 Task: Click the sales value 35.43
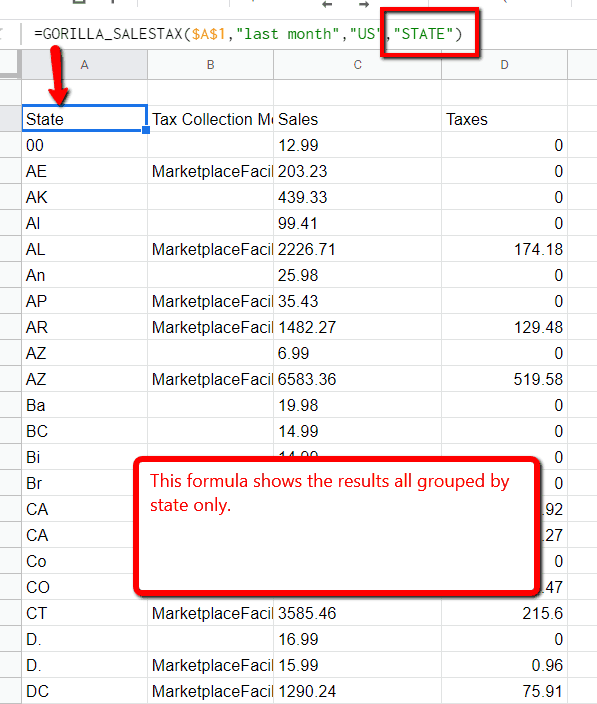coord(357,301)
